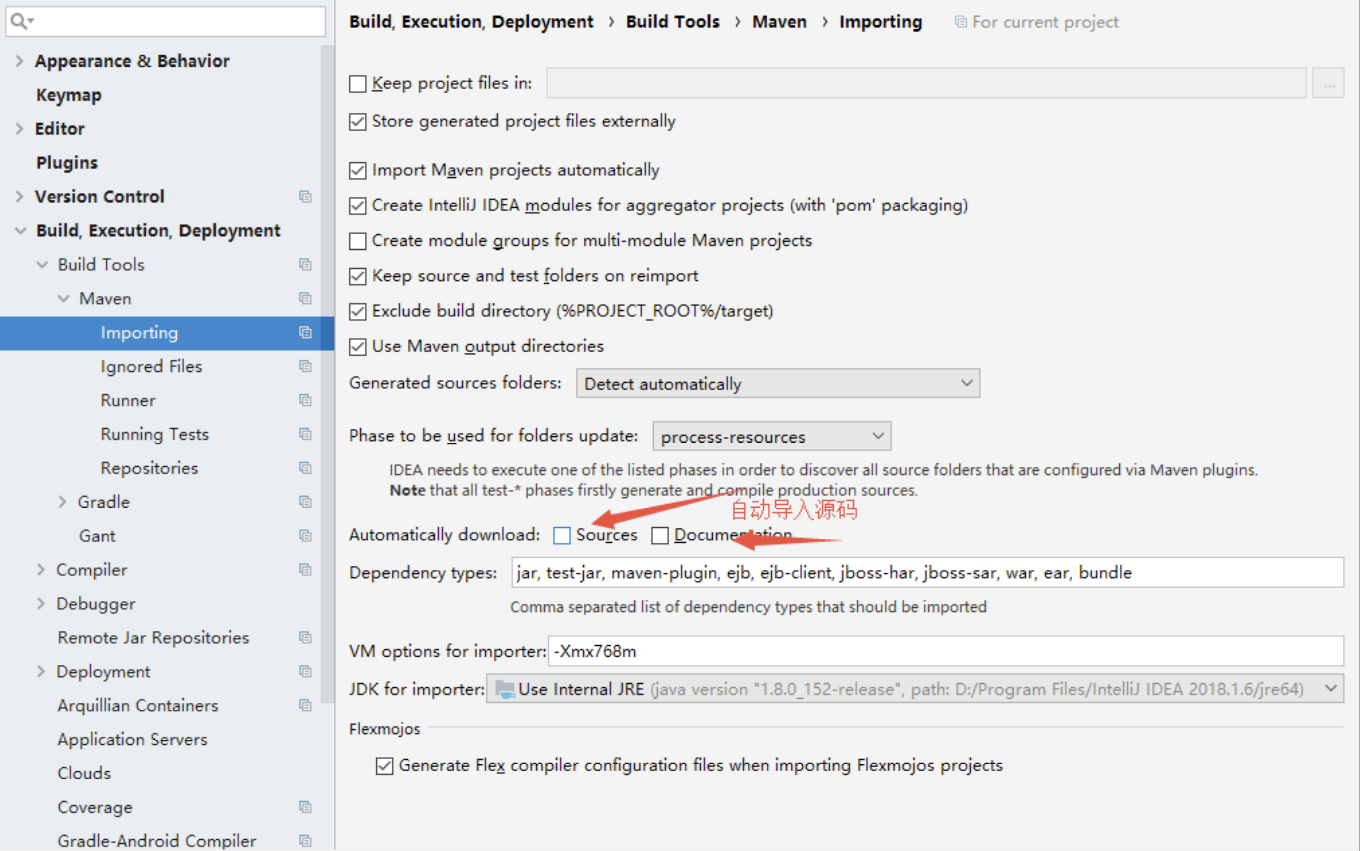Click project-level icon on Importing row
1360x851 pixels.
click(x=305, y=333)
